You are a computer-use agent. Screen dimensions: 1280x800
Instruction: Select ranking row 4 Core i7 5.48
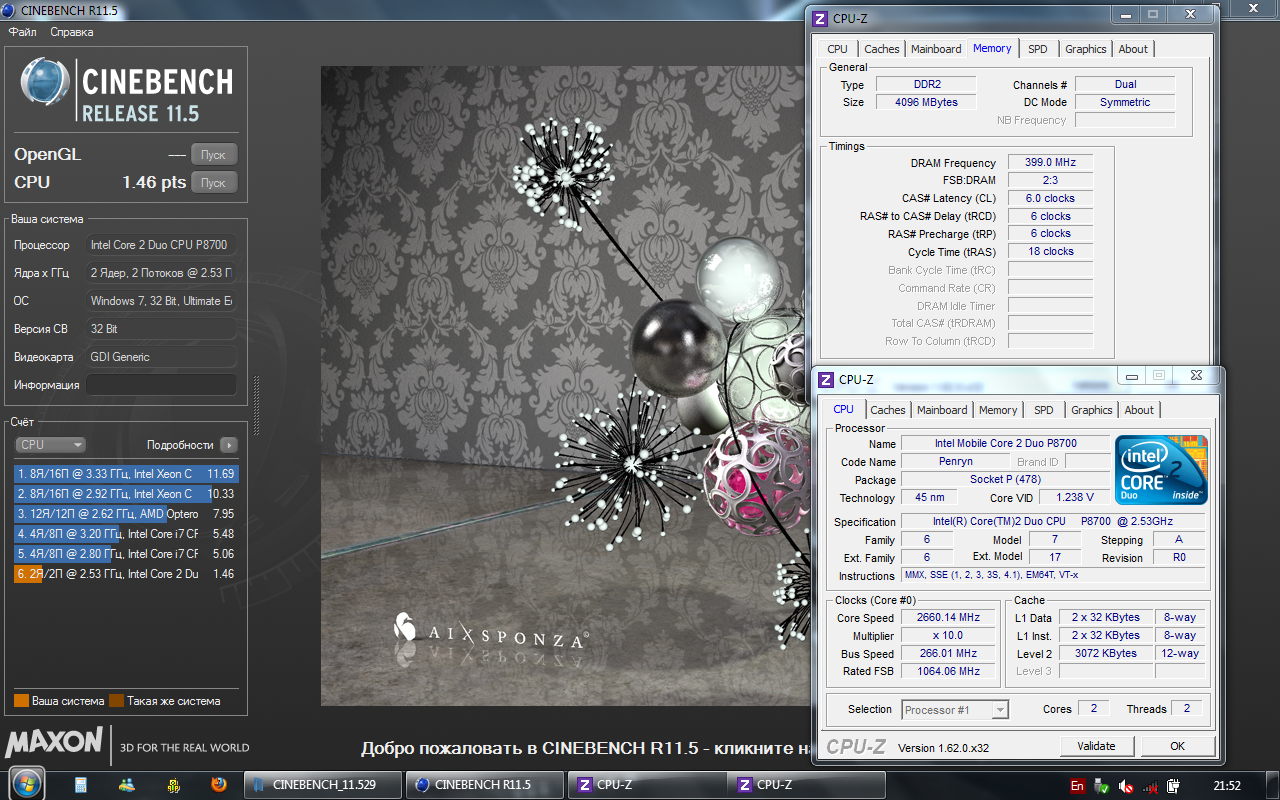tap(126, 534)
